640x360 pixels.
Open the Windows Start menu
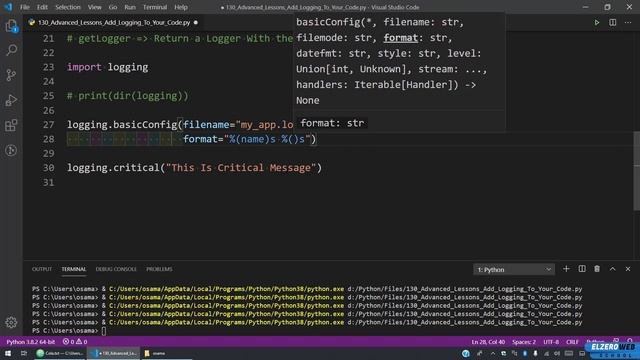pos(8,353)
